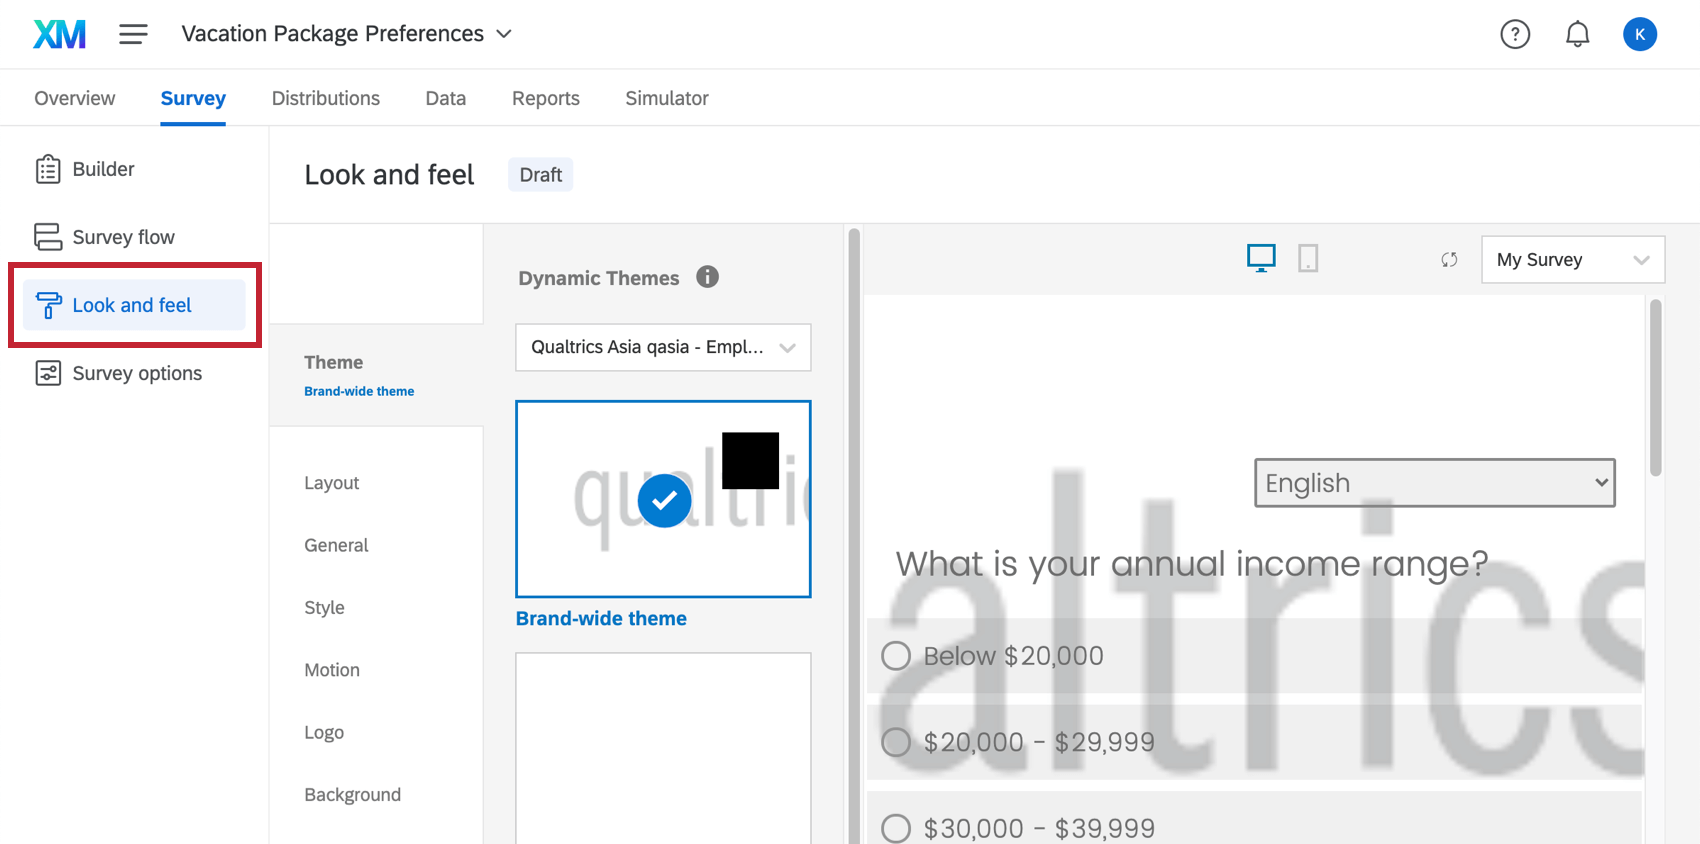Expand the Qualtrics Asia theme library dropdown
This screenshot has width=1700, height=844.
(x=663, y=347)
